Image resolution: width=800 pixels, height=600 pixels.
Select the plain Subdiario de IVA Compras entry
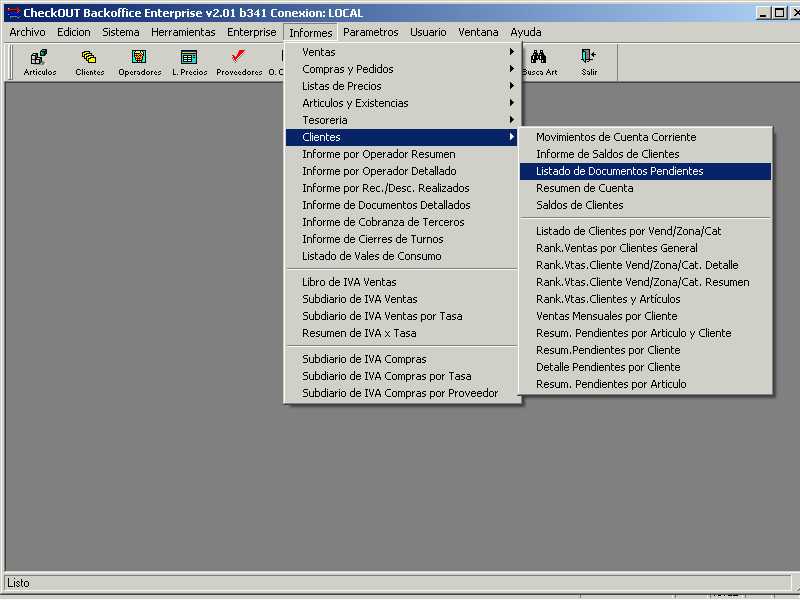(x=402, y=359)
